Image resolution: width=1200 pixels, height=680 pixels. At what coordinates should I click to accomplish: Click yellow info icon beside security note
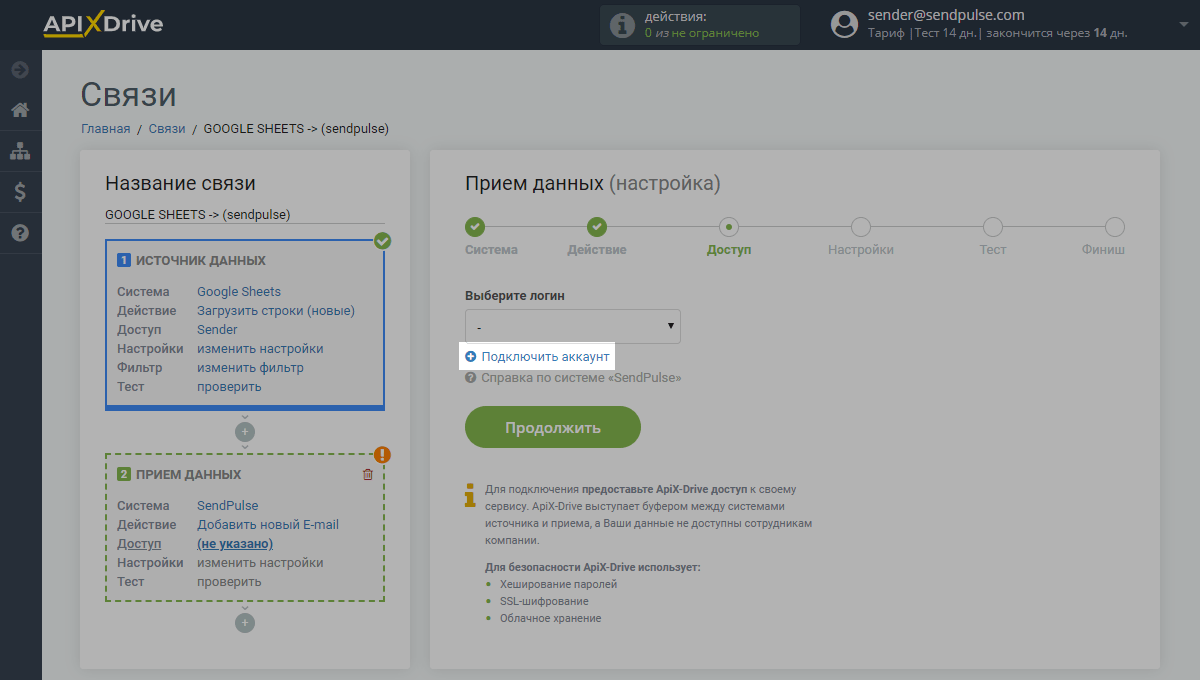point(471,496)
